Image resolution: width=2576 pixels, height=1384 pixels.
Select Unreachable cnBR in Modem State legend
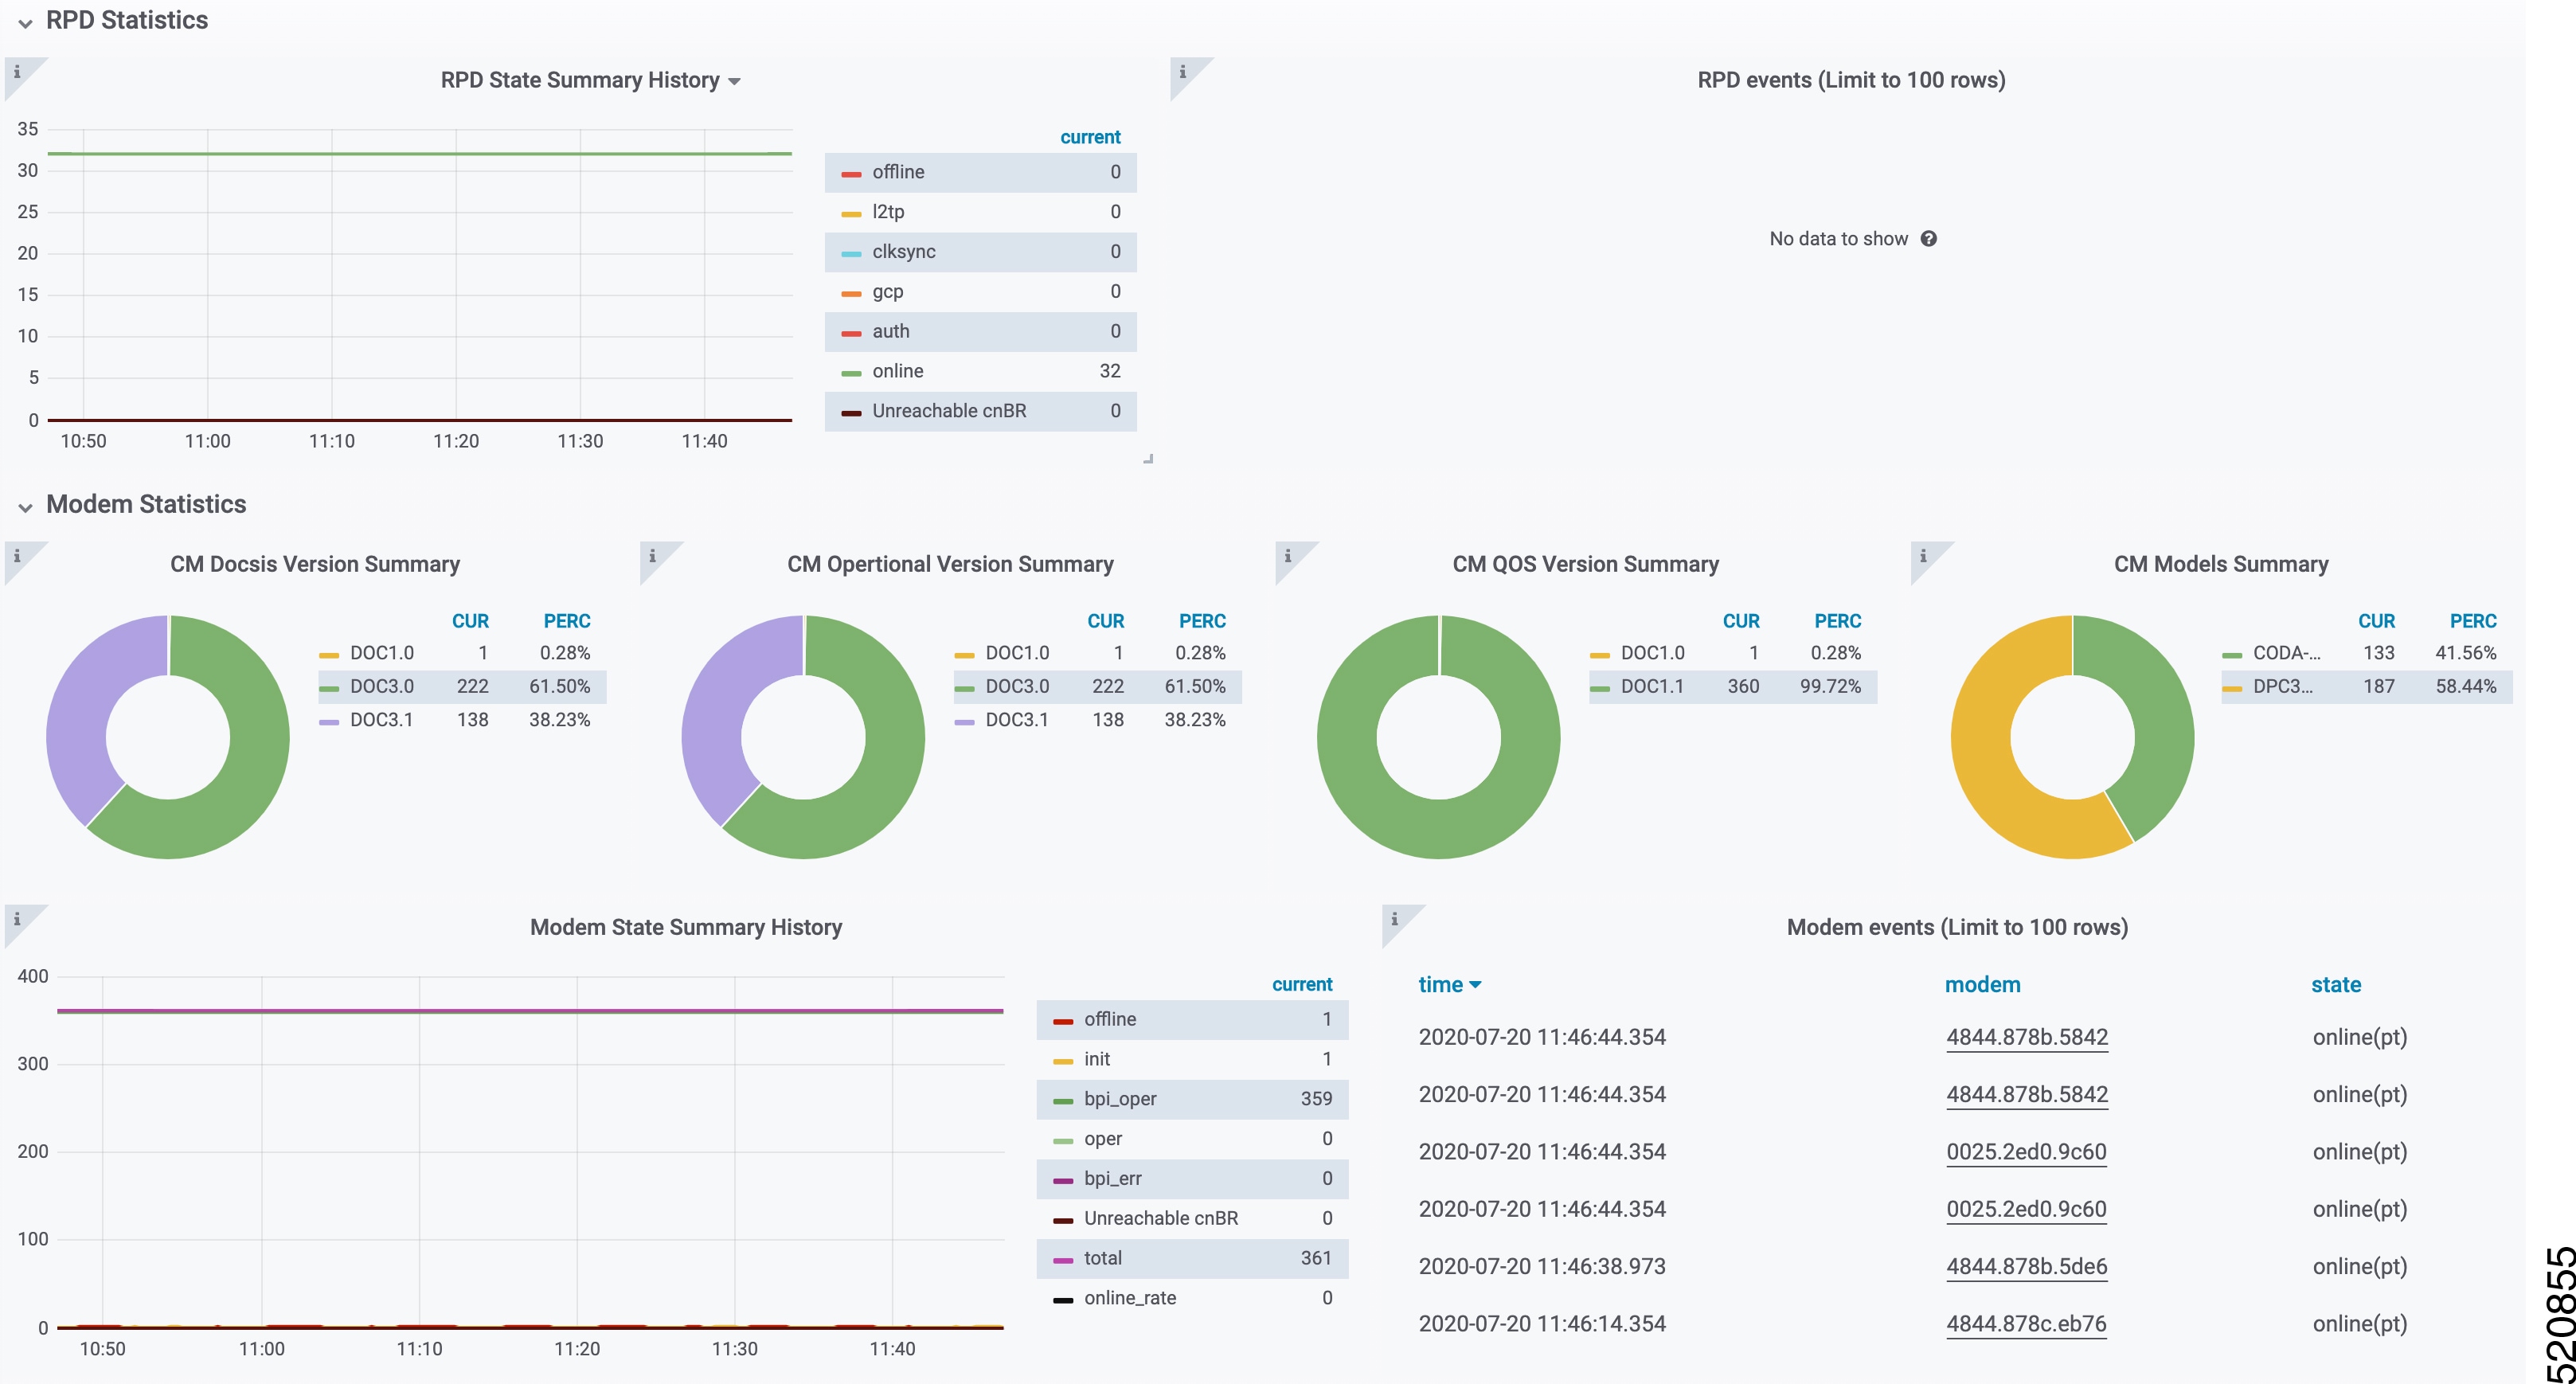point(1160,1218)
